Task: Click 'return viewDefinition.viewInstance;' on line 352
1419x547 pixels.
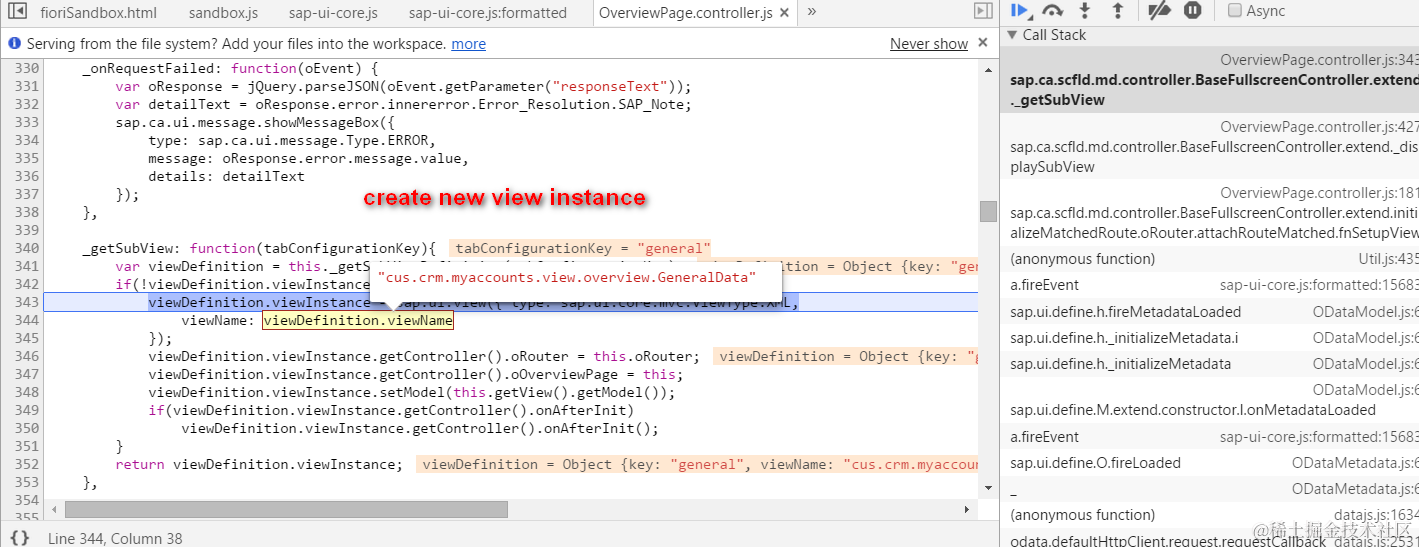Action: [x=259, y=464]
